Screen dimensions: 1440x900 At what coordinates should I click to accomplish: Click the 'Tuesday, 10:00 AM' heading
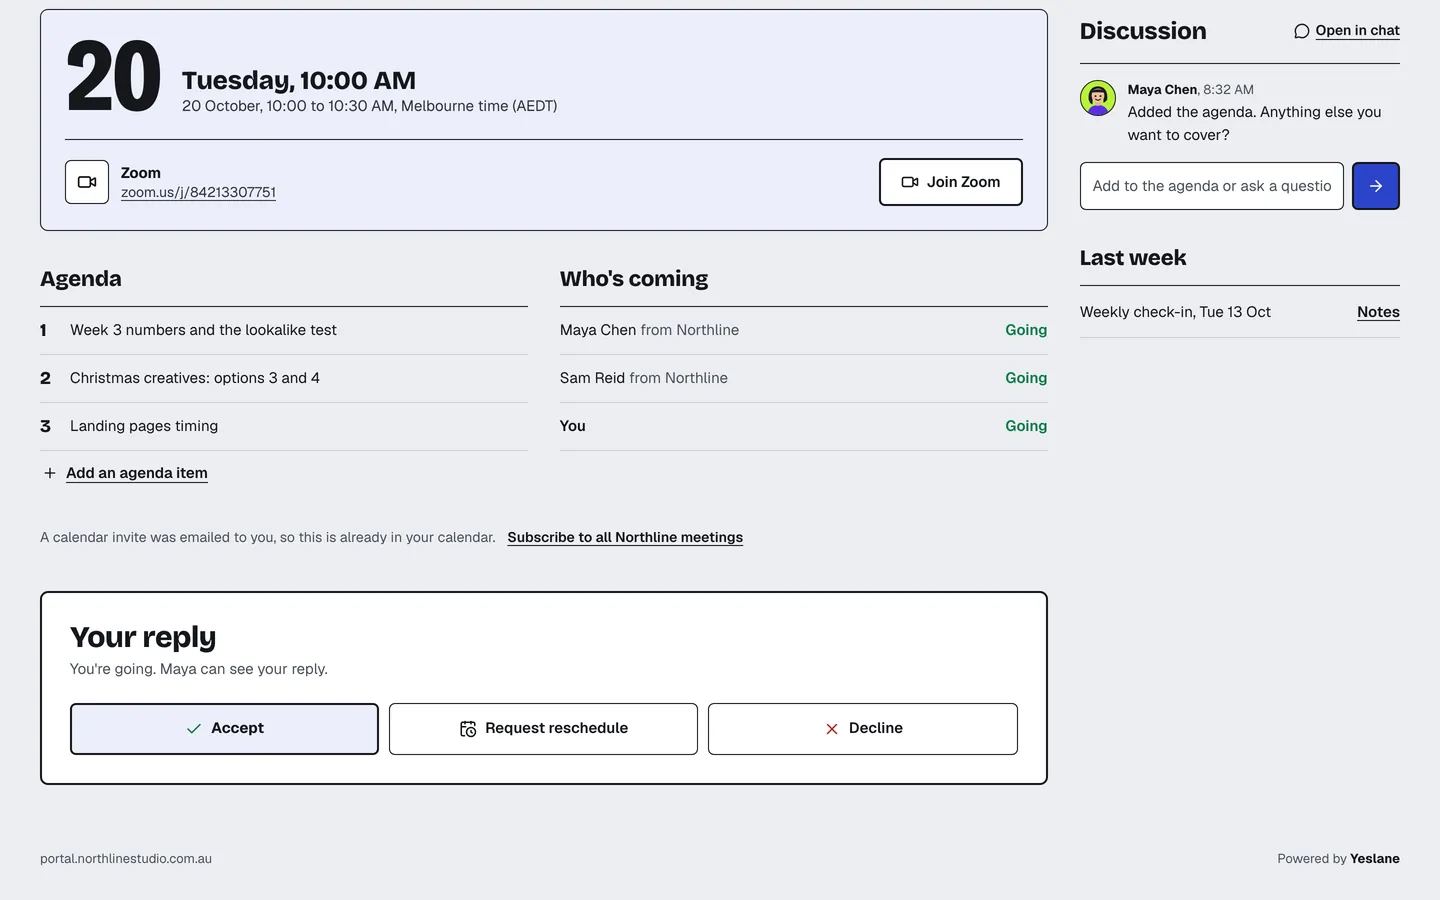(299, 80)
